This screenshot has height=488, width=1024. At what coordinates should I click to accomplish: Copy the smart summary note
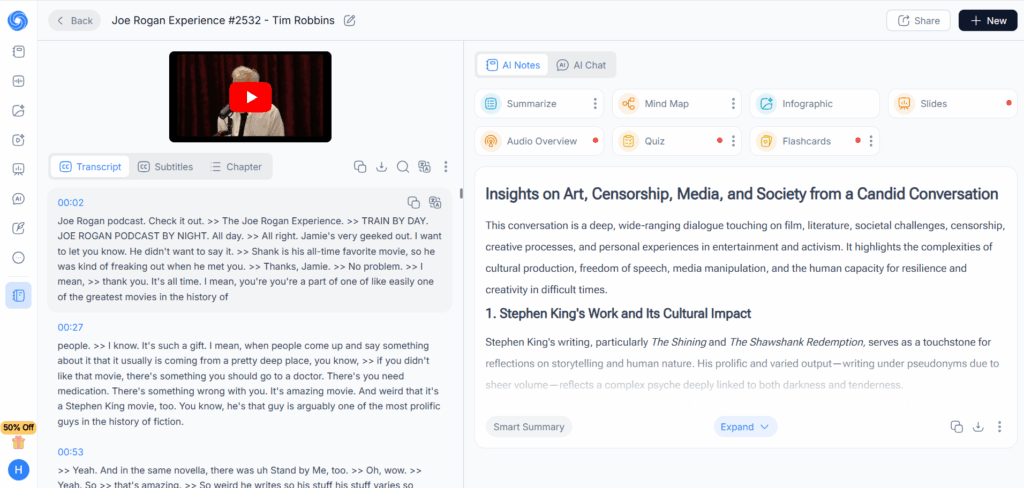coord(957,427)
